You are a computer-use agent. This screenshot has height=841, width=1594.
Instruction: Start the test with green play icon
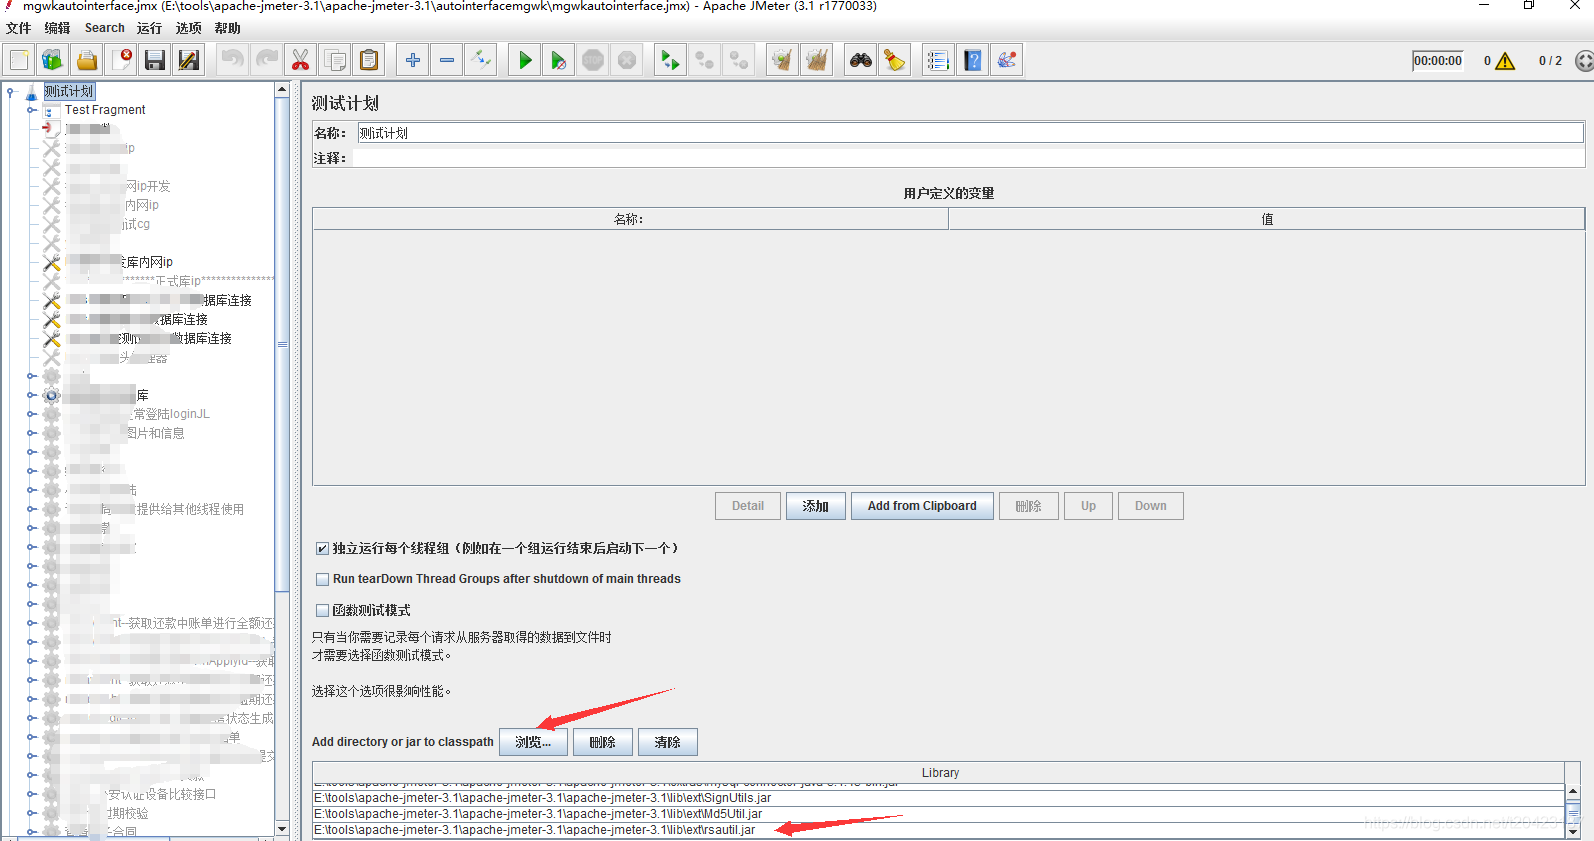(x=525, y=60)
